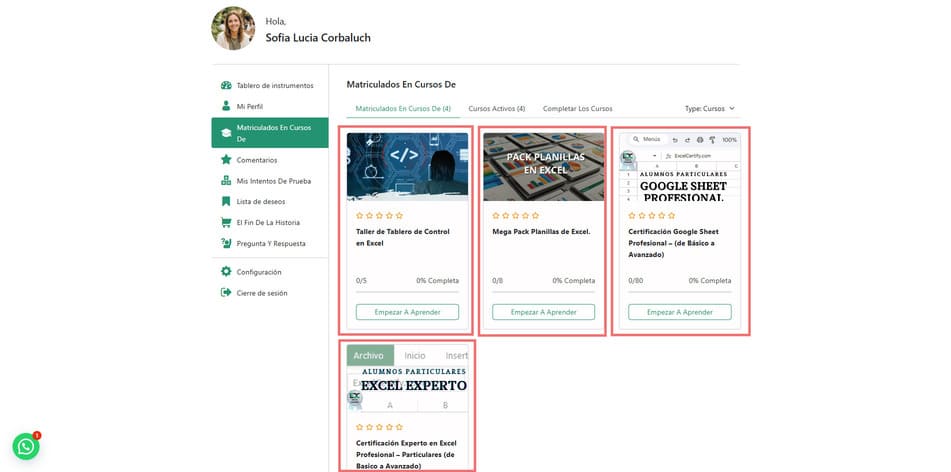
Task: Click the name Sofia Lucia Corbaluch
Action: (x=318, y=38)
